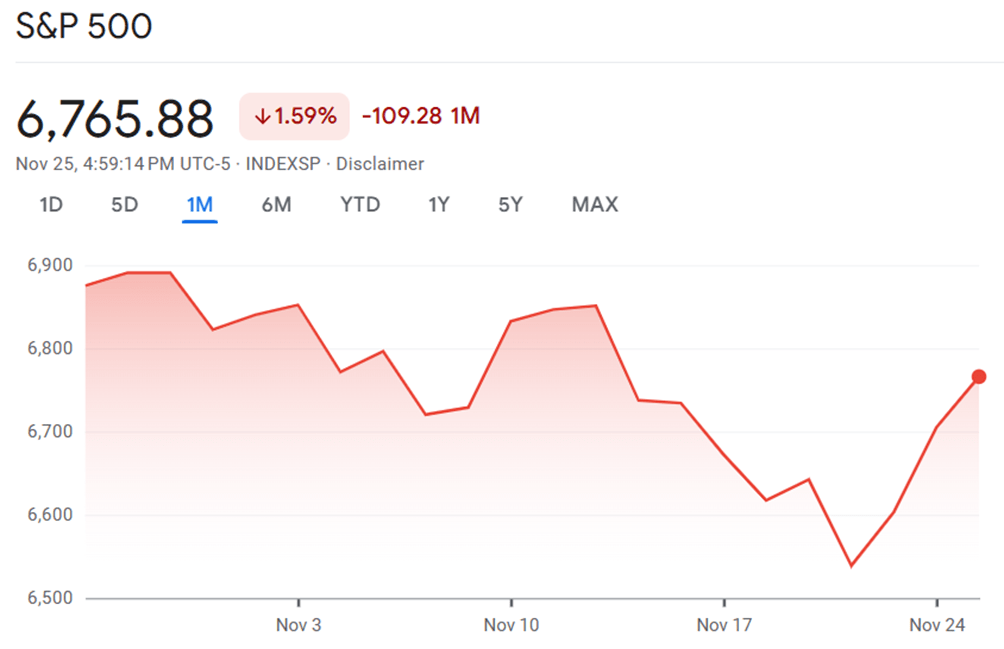Click the red down arrow percentage badge

294,116
